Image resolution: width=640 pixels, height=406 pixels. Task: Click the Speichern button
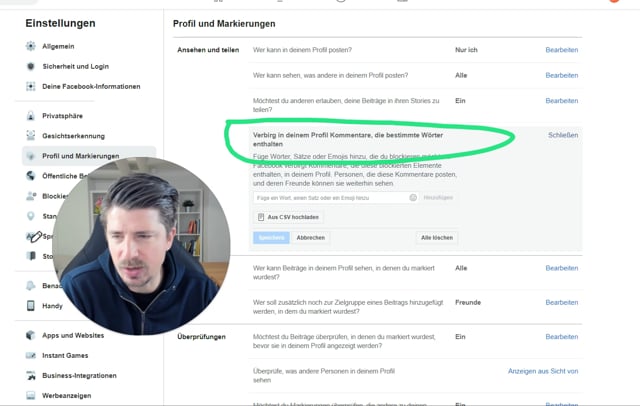tap(271, 237)
